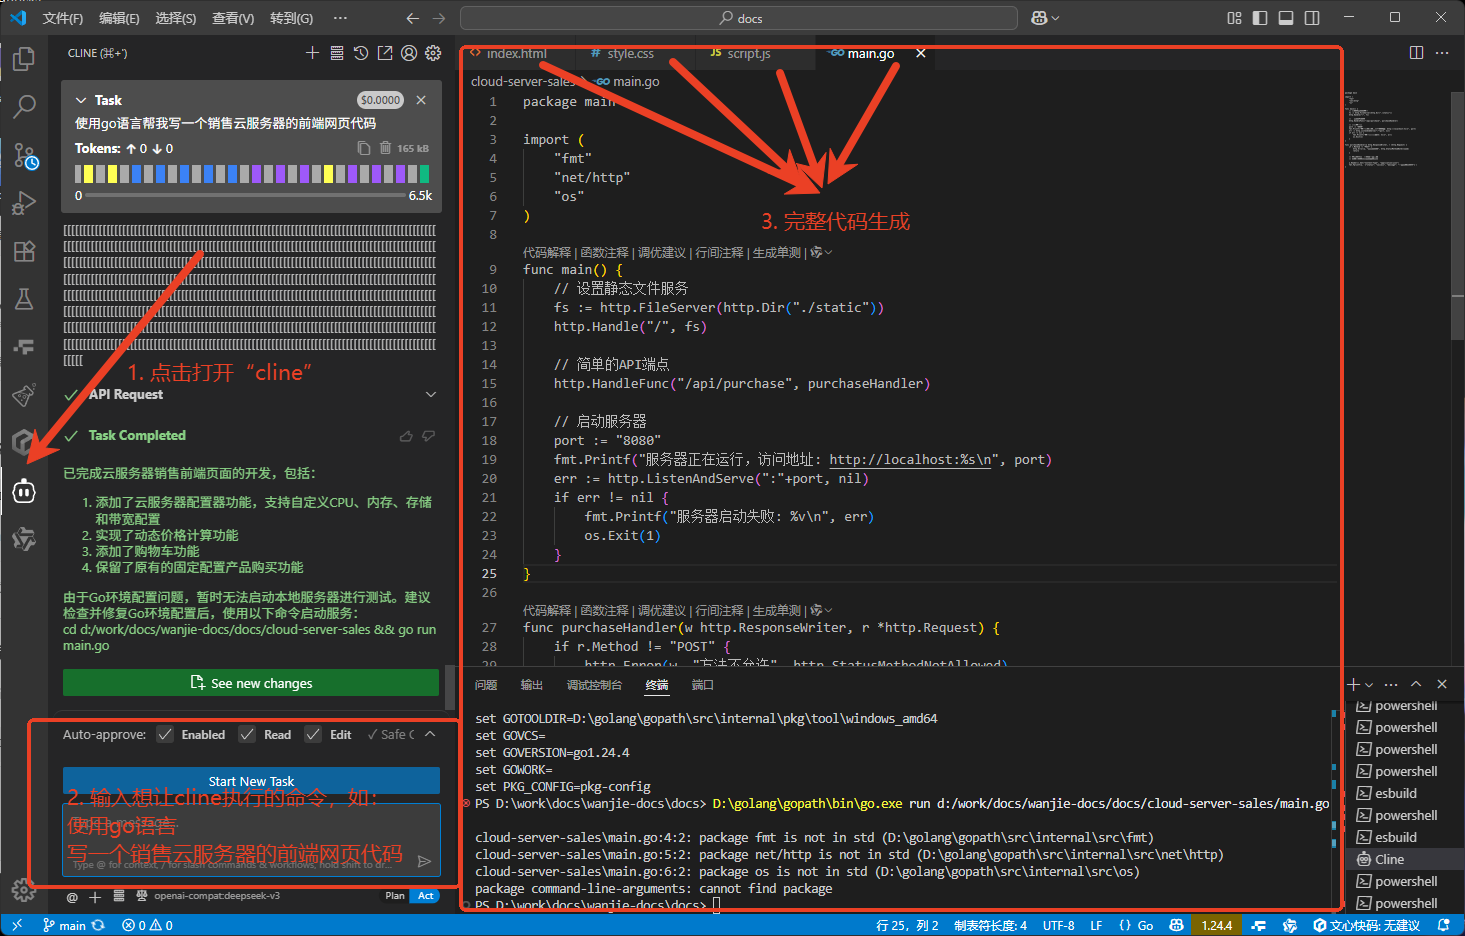
Task: Toggle the Auto-approve Enabled checkbox
Action: click(x=166, y=735)
